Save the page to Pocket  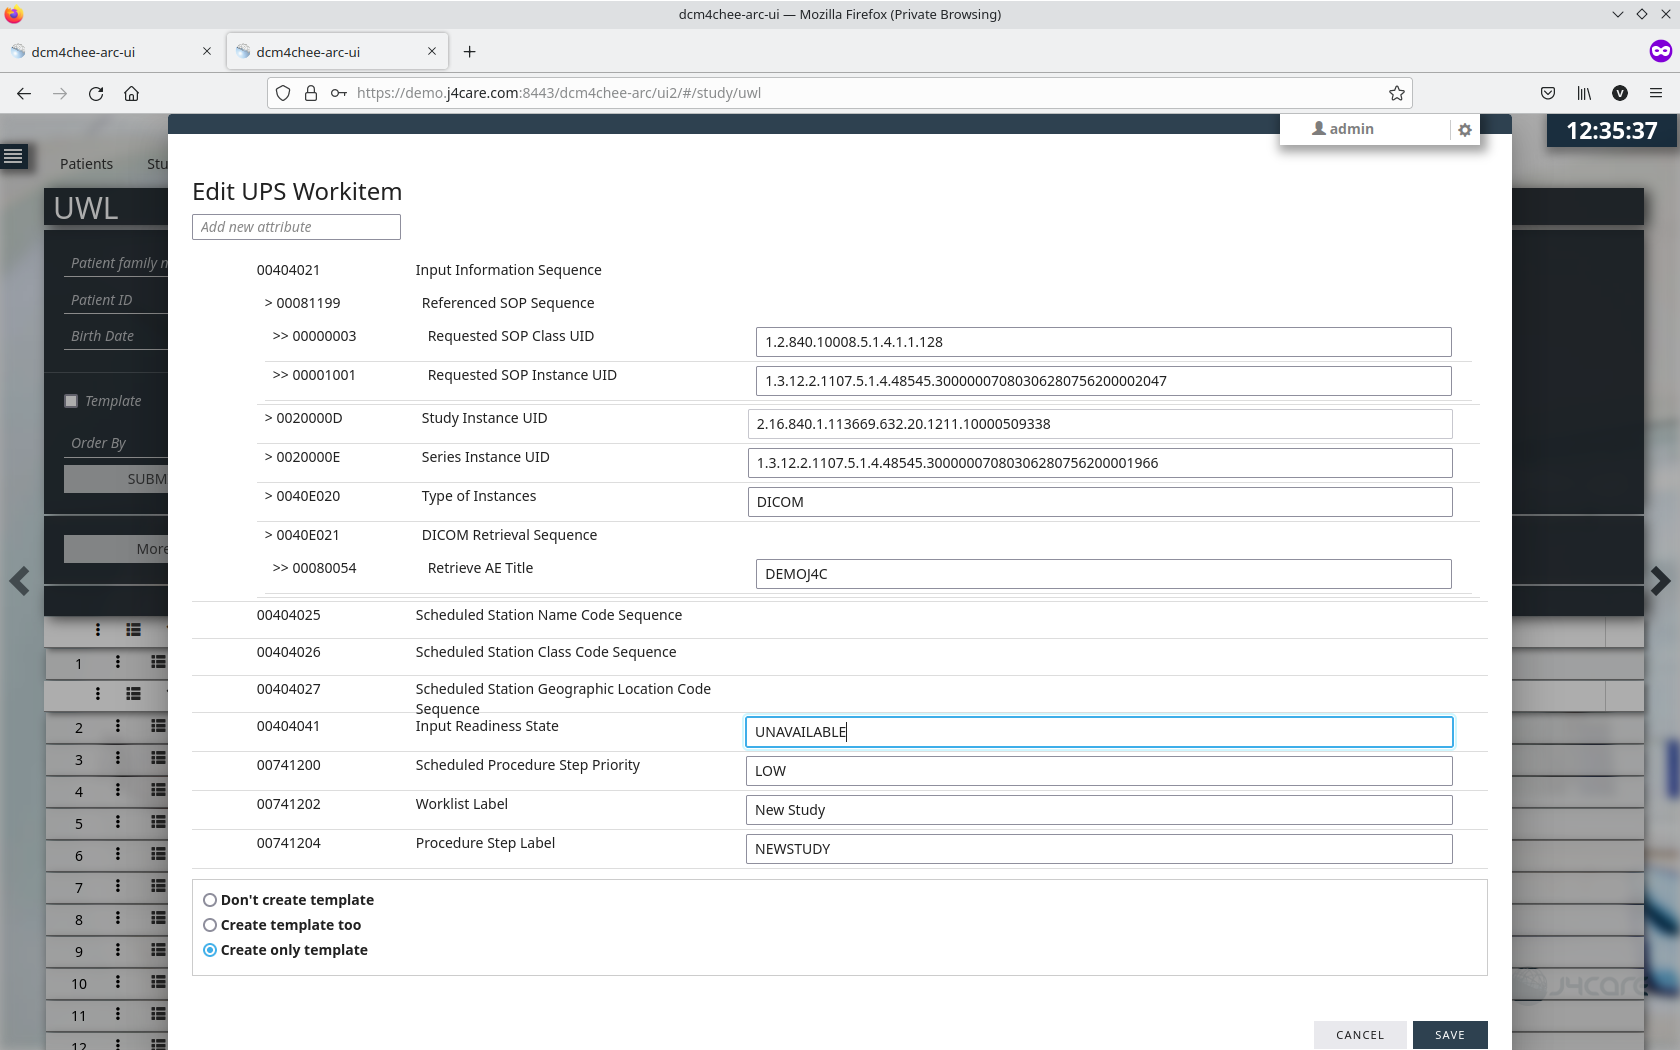click(1547, 93)
